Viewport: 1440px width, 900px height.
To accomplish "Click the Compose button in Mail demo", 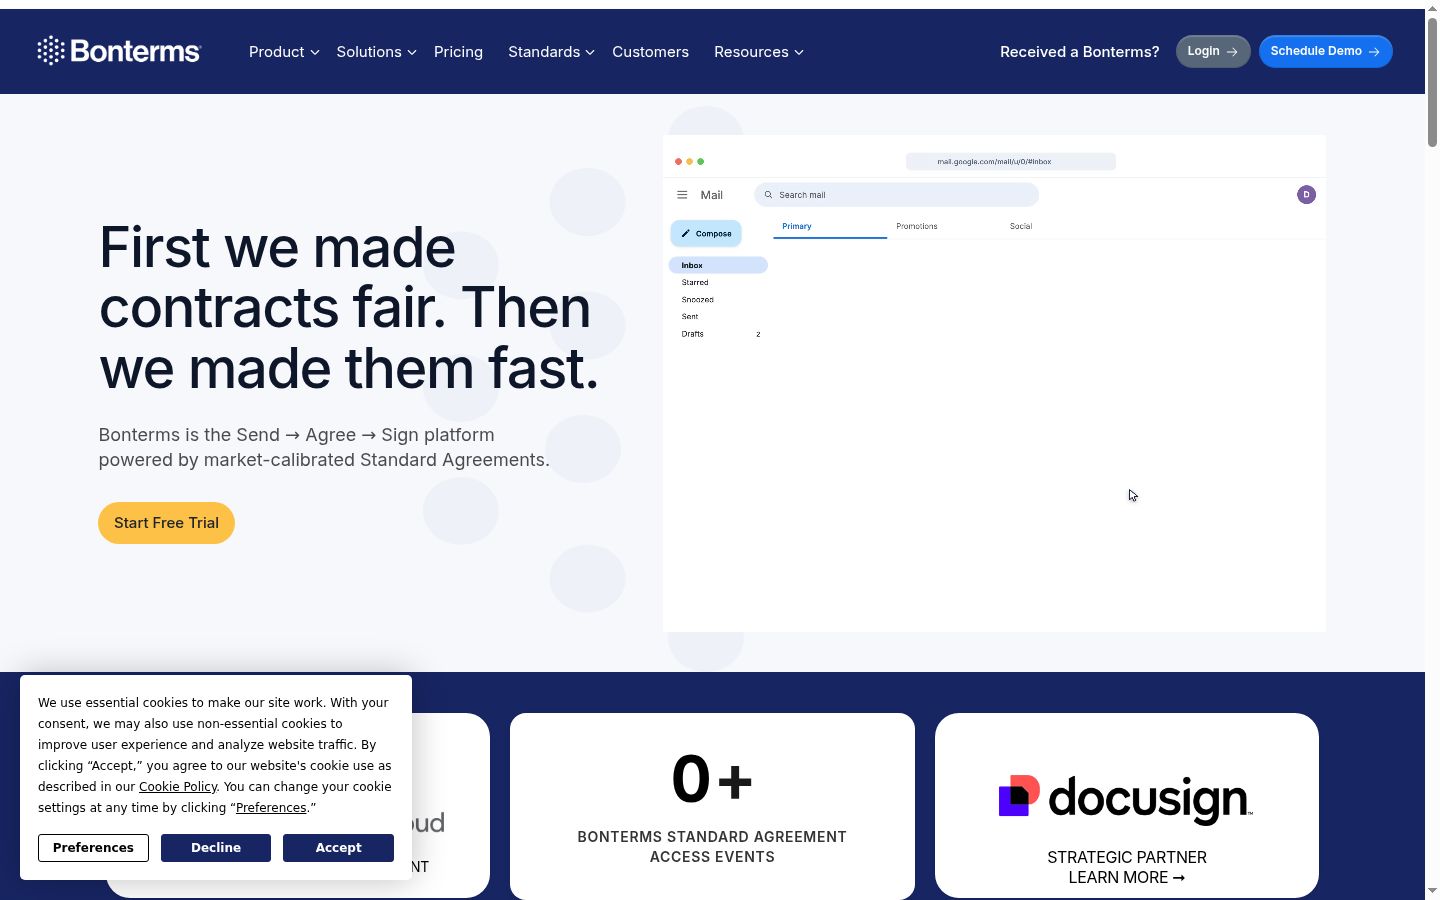I will [706, 234].
